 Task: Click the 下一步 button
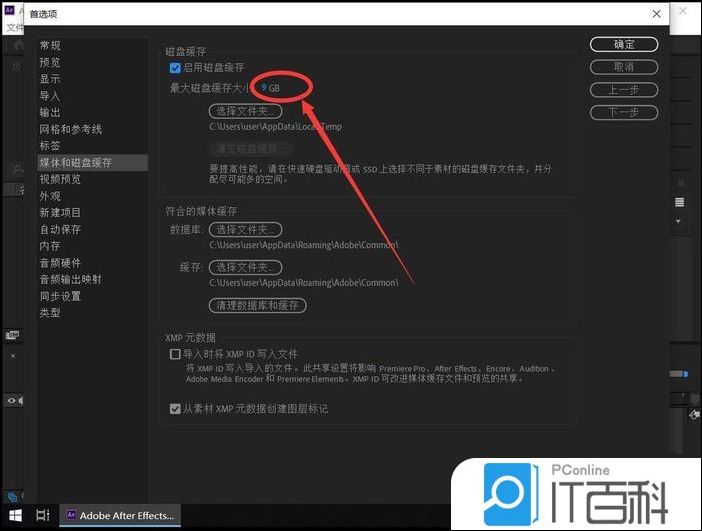point(624,112)
